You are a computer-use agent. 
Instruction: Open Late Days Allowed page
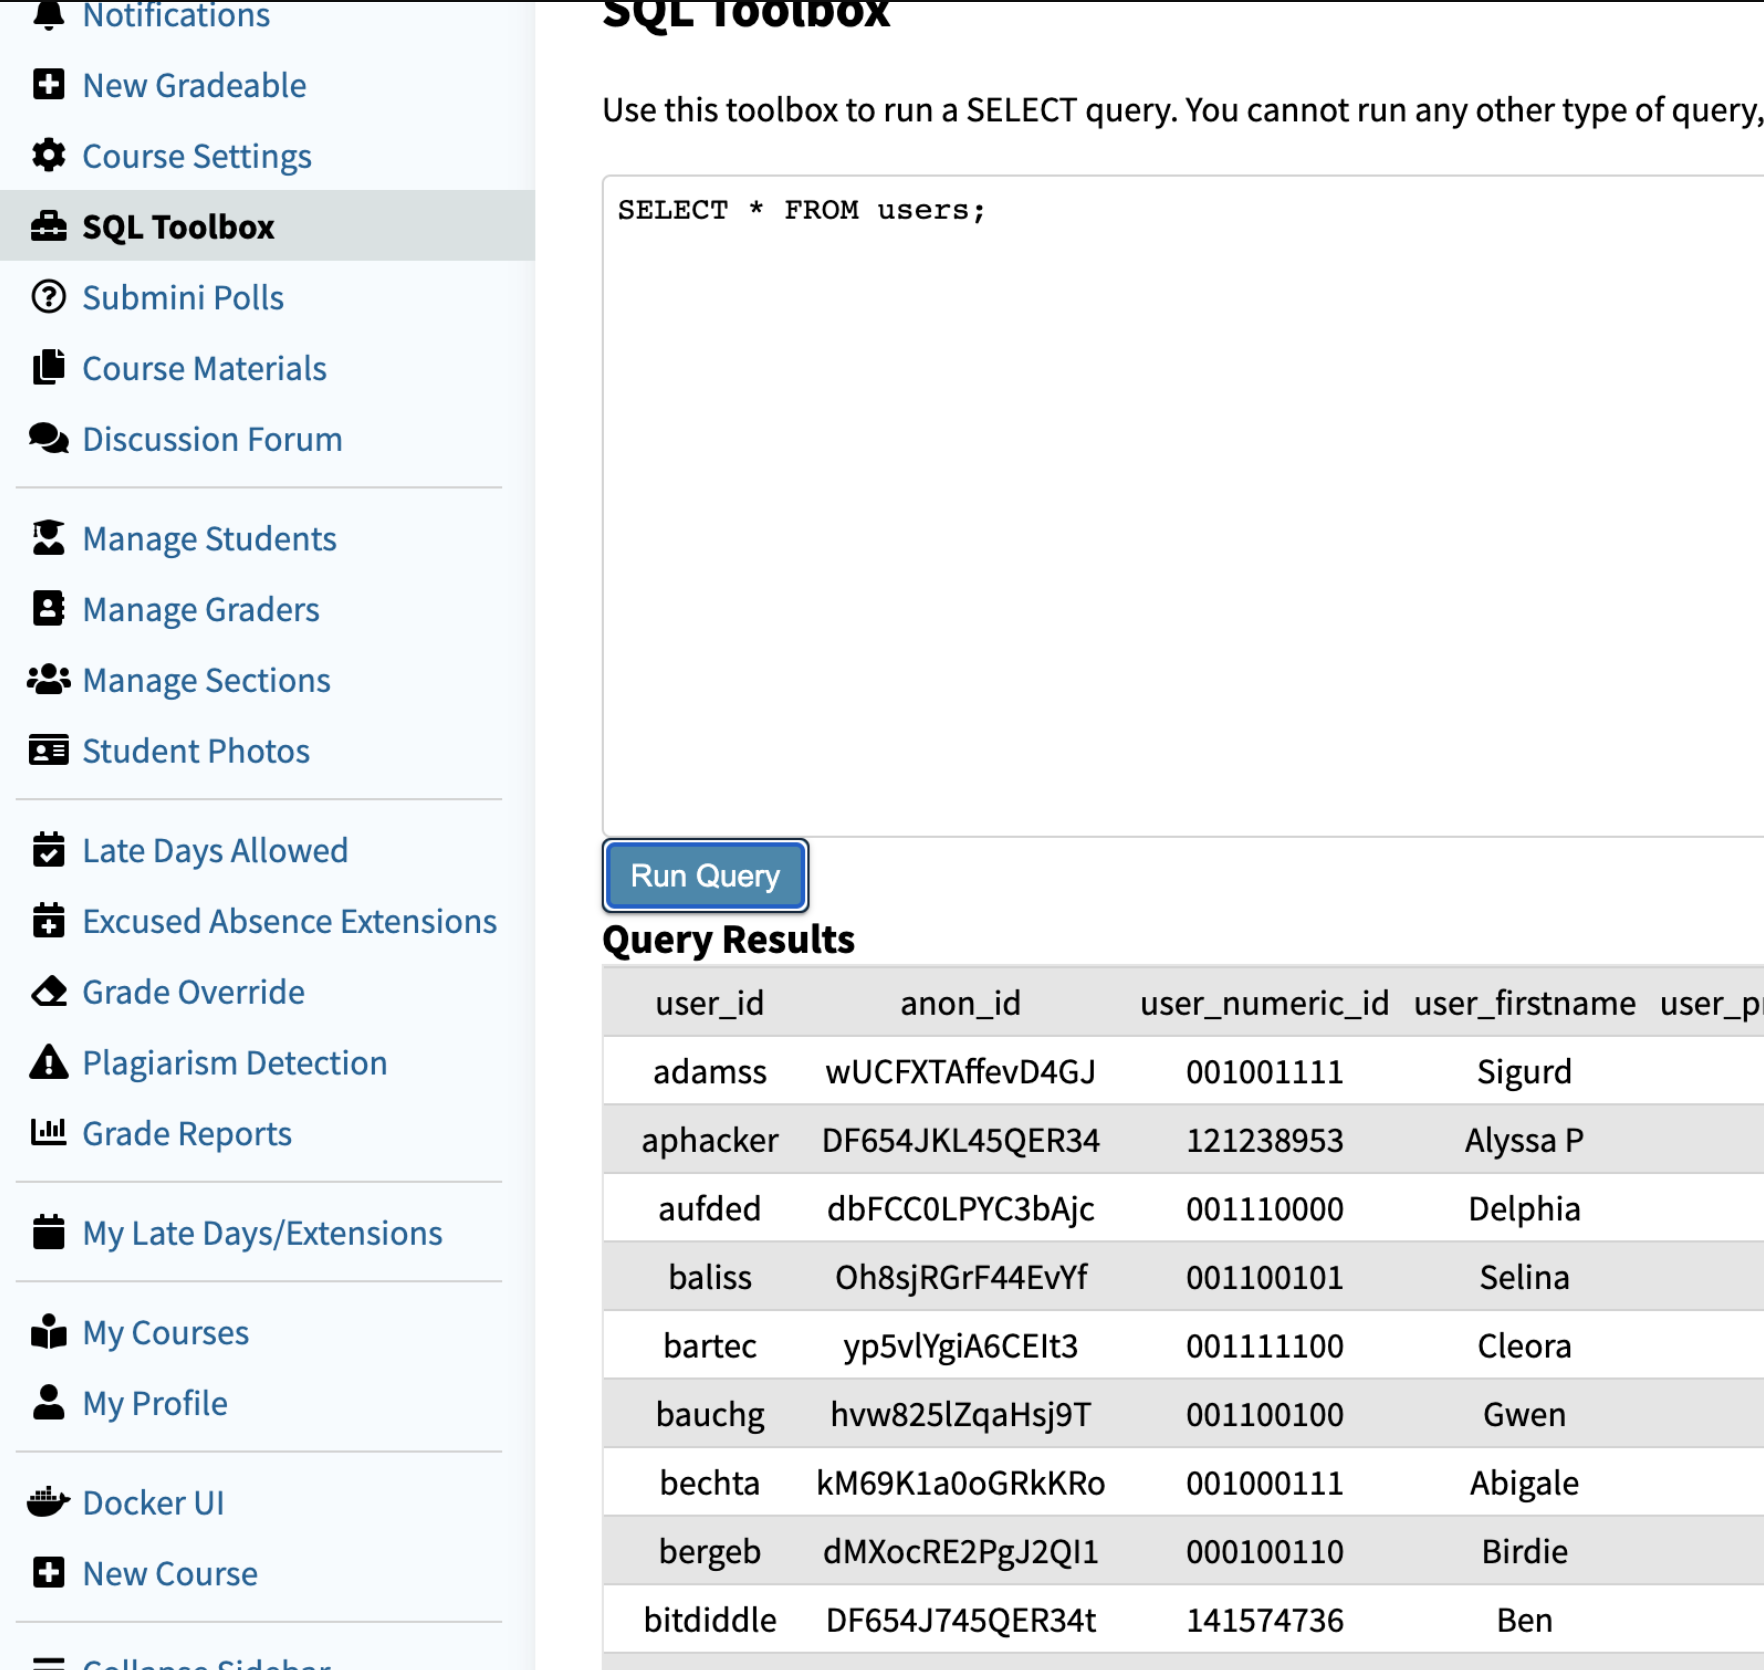(x=215, y=850)
